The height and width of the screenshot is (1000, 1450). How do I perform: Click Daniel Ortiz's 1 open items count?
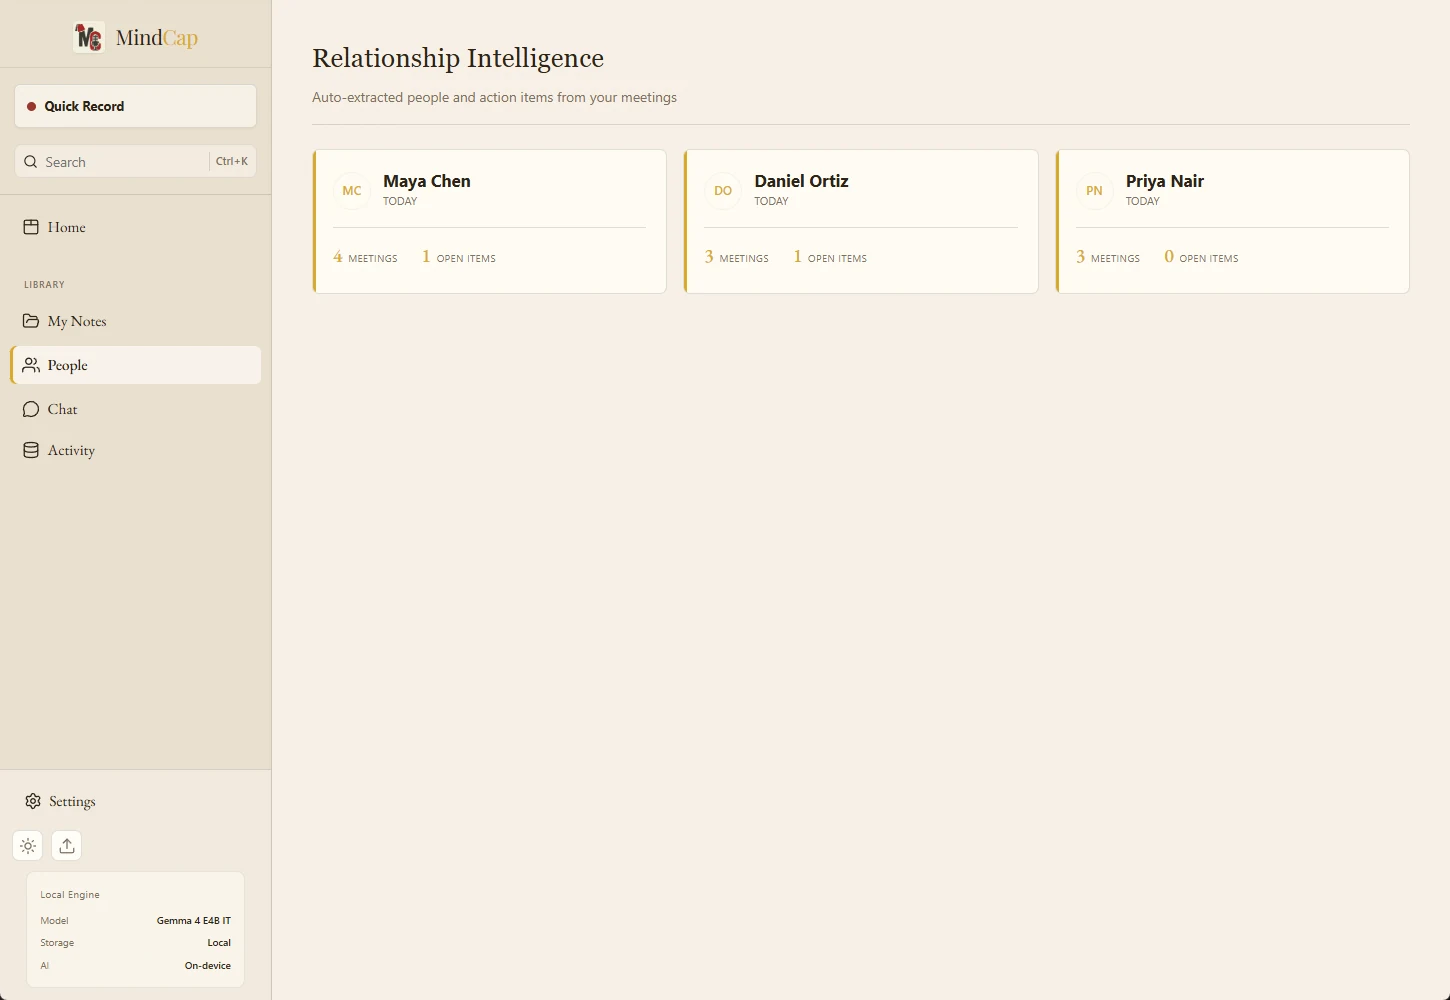pyautogui.click(x=830, y=257)
